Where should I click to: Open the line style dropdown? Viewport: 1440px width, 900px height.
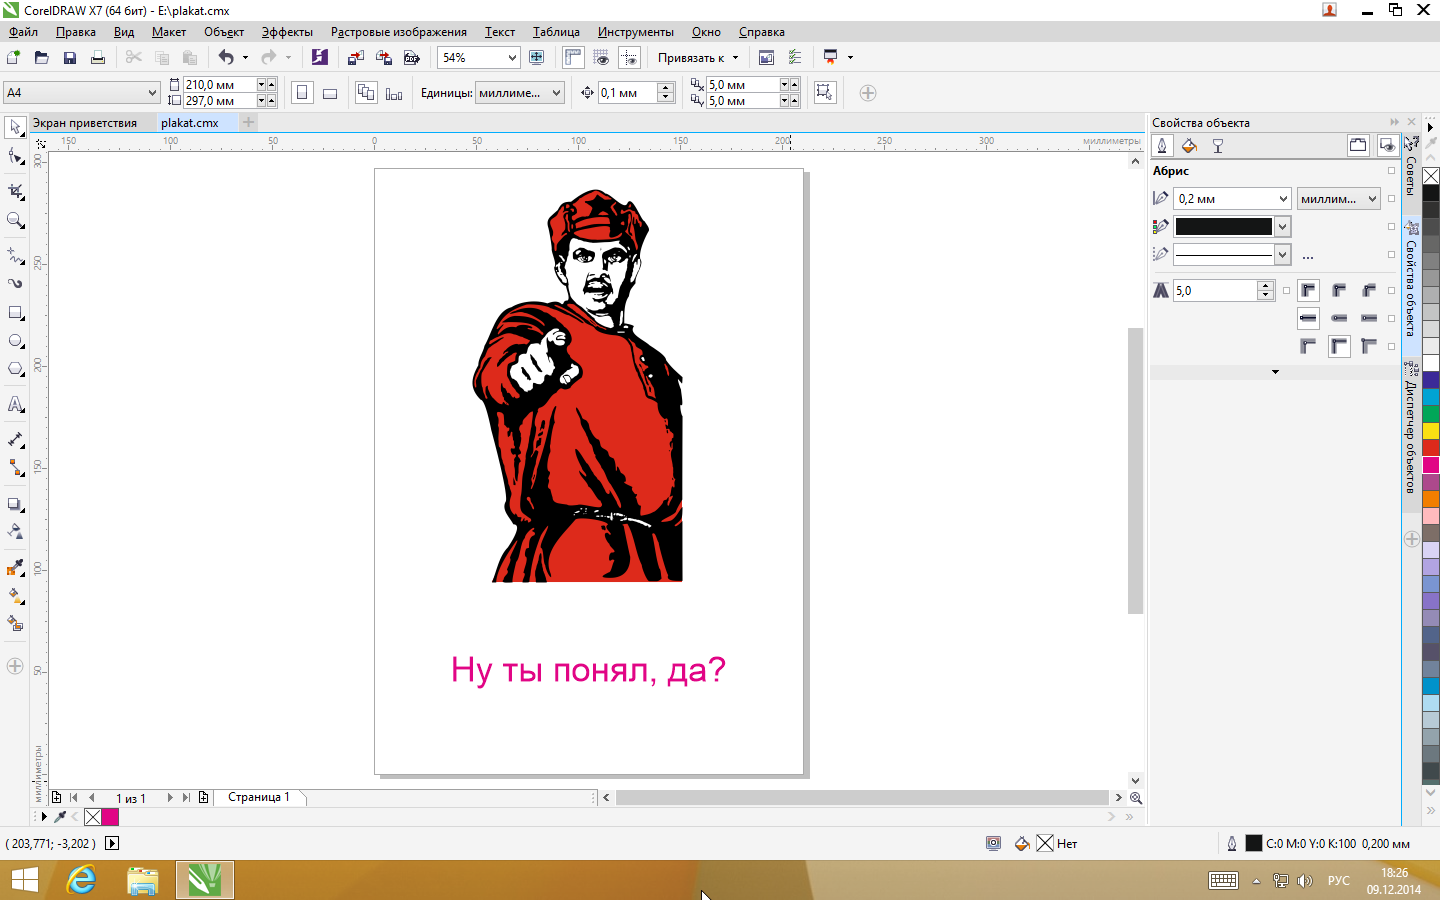point(1282,255)
